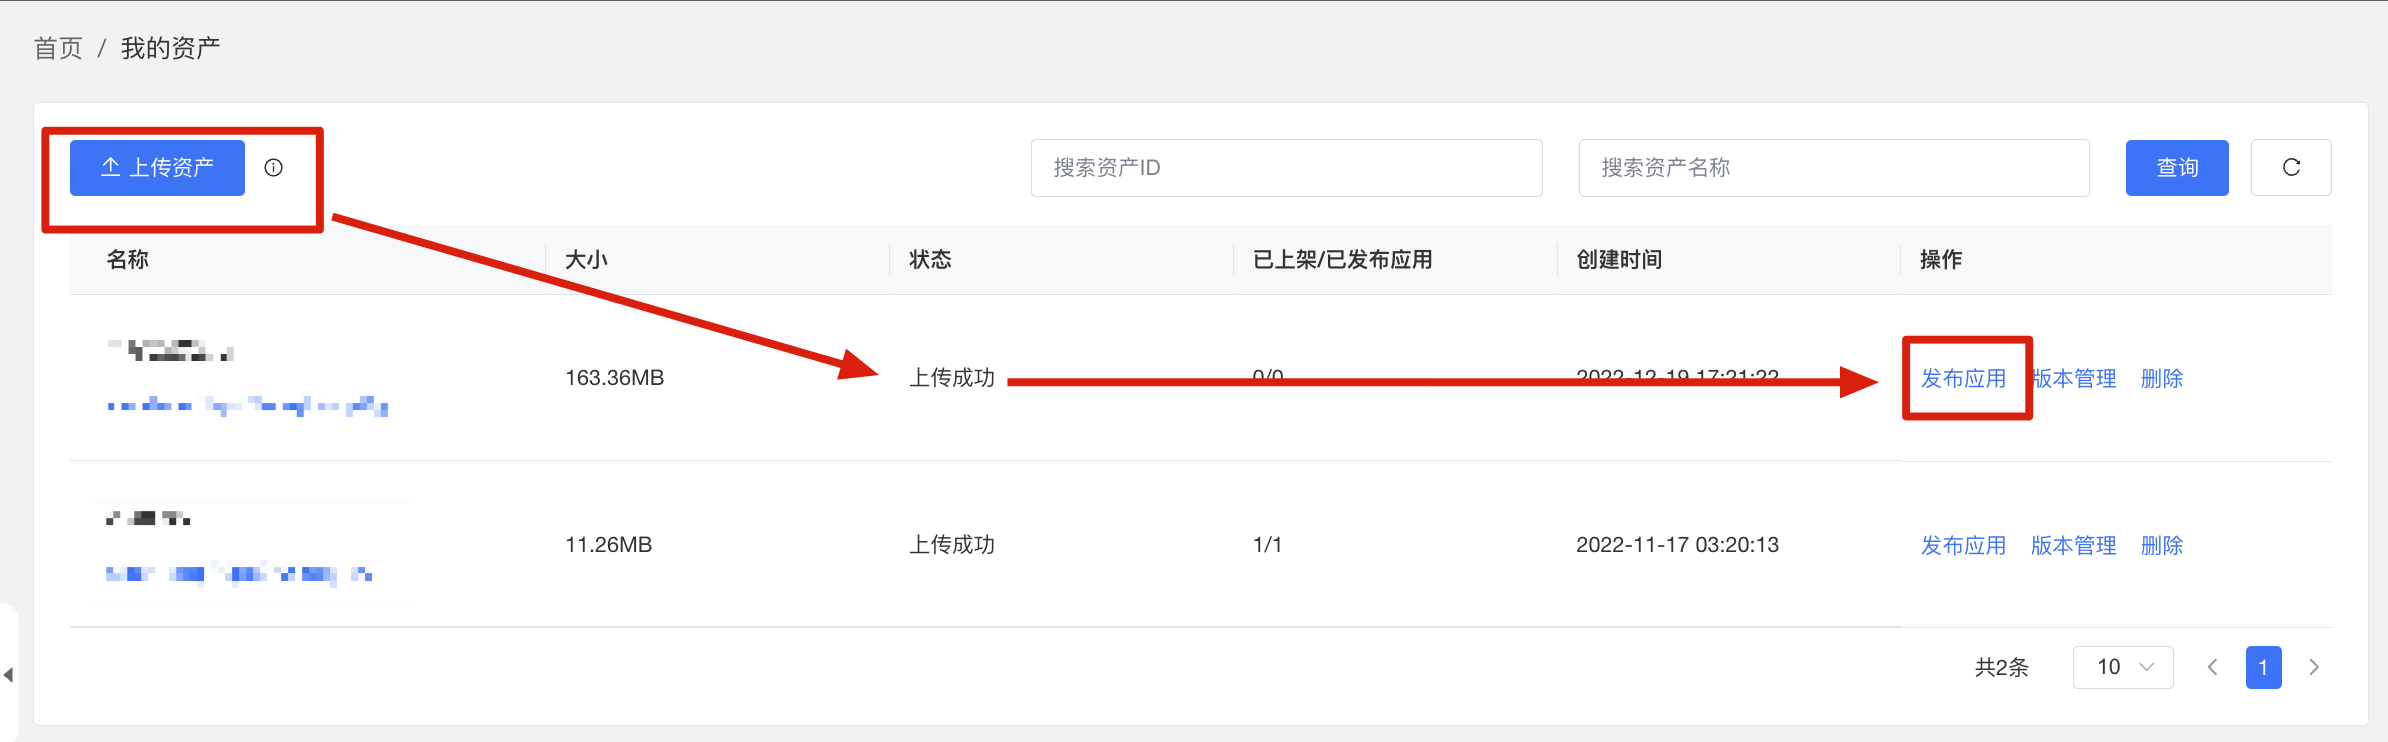Click the info icon beside 上传资产
2388x742 pixels.
[x=273, y=168]
